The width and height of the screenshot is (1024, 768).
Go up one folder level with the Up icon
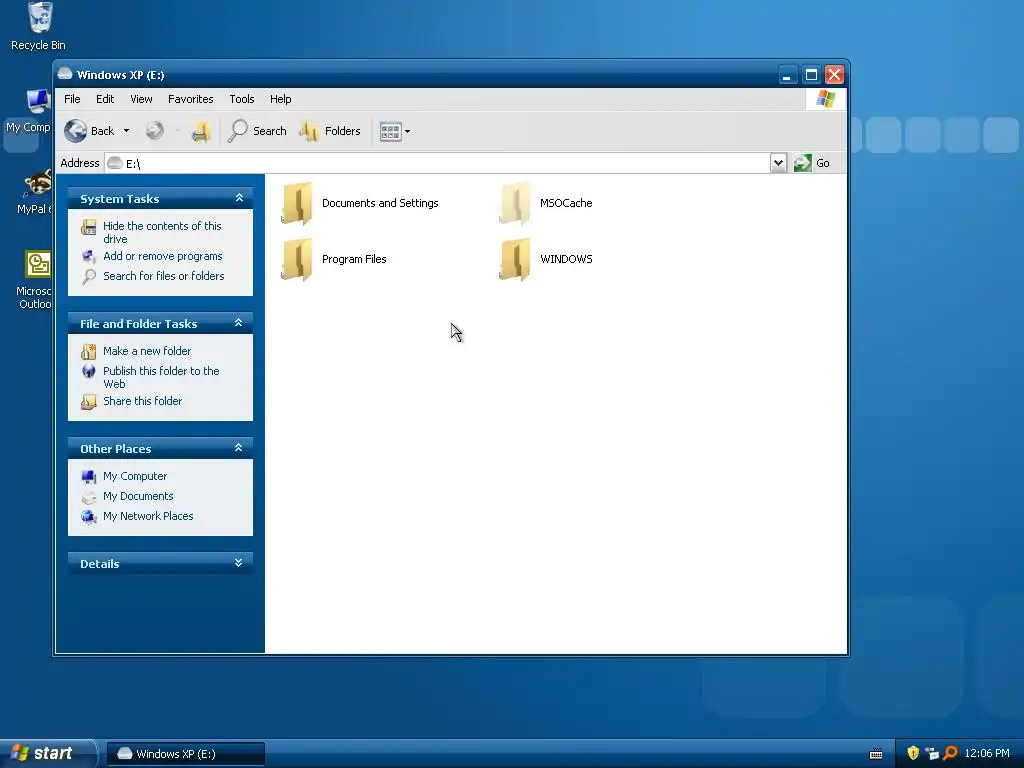[201, 132]
